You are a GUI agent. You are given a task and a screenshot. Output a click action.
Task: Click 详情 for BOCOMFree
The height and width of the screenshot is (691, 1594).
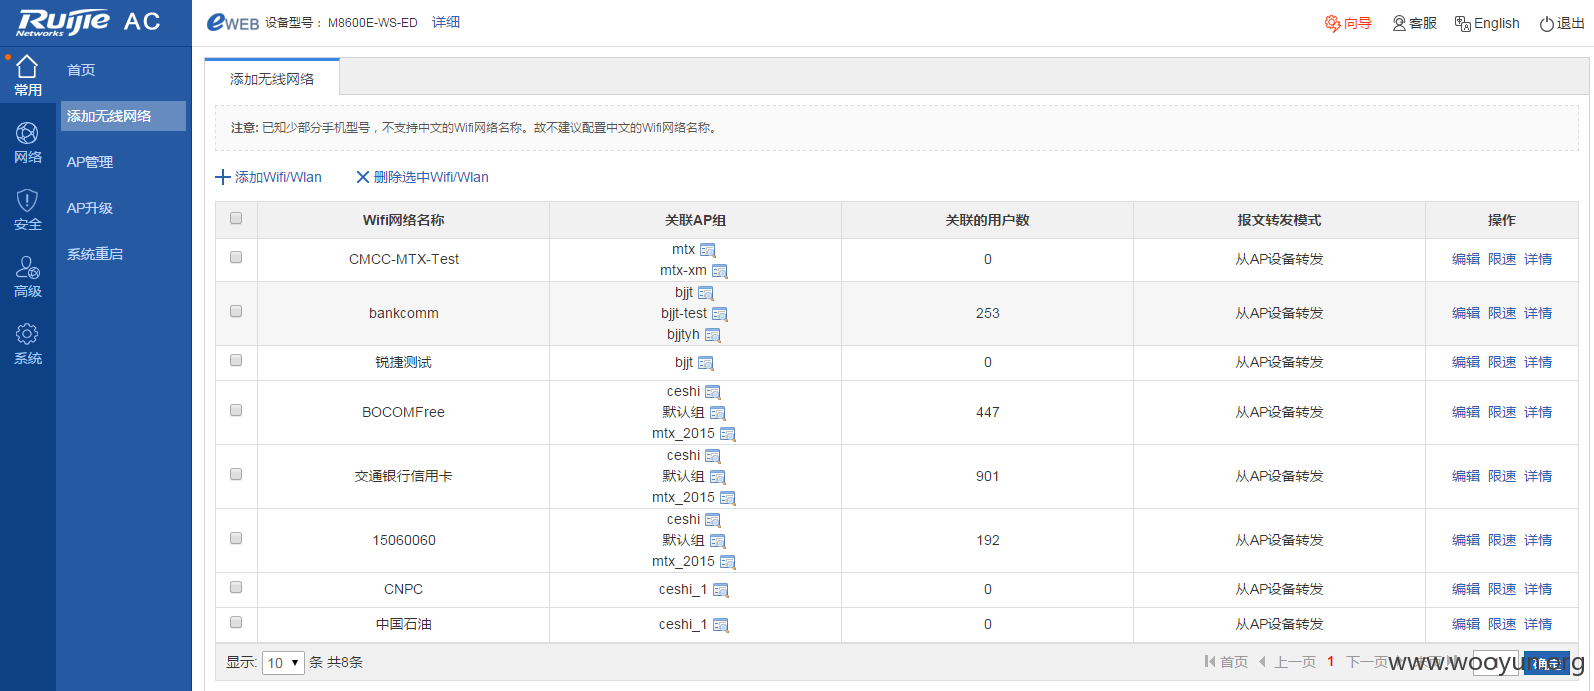(1538, 412)
